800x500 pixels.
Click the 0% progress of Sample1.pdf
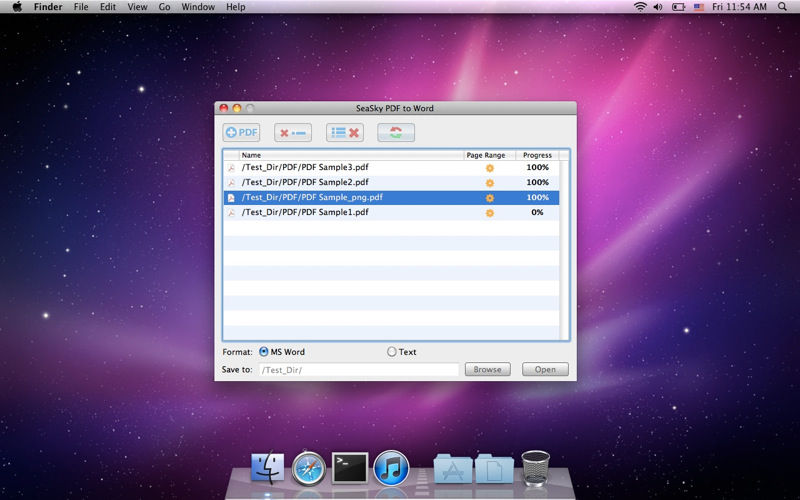(537, 212)
